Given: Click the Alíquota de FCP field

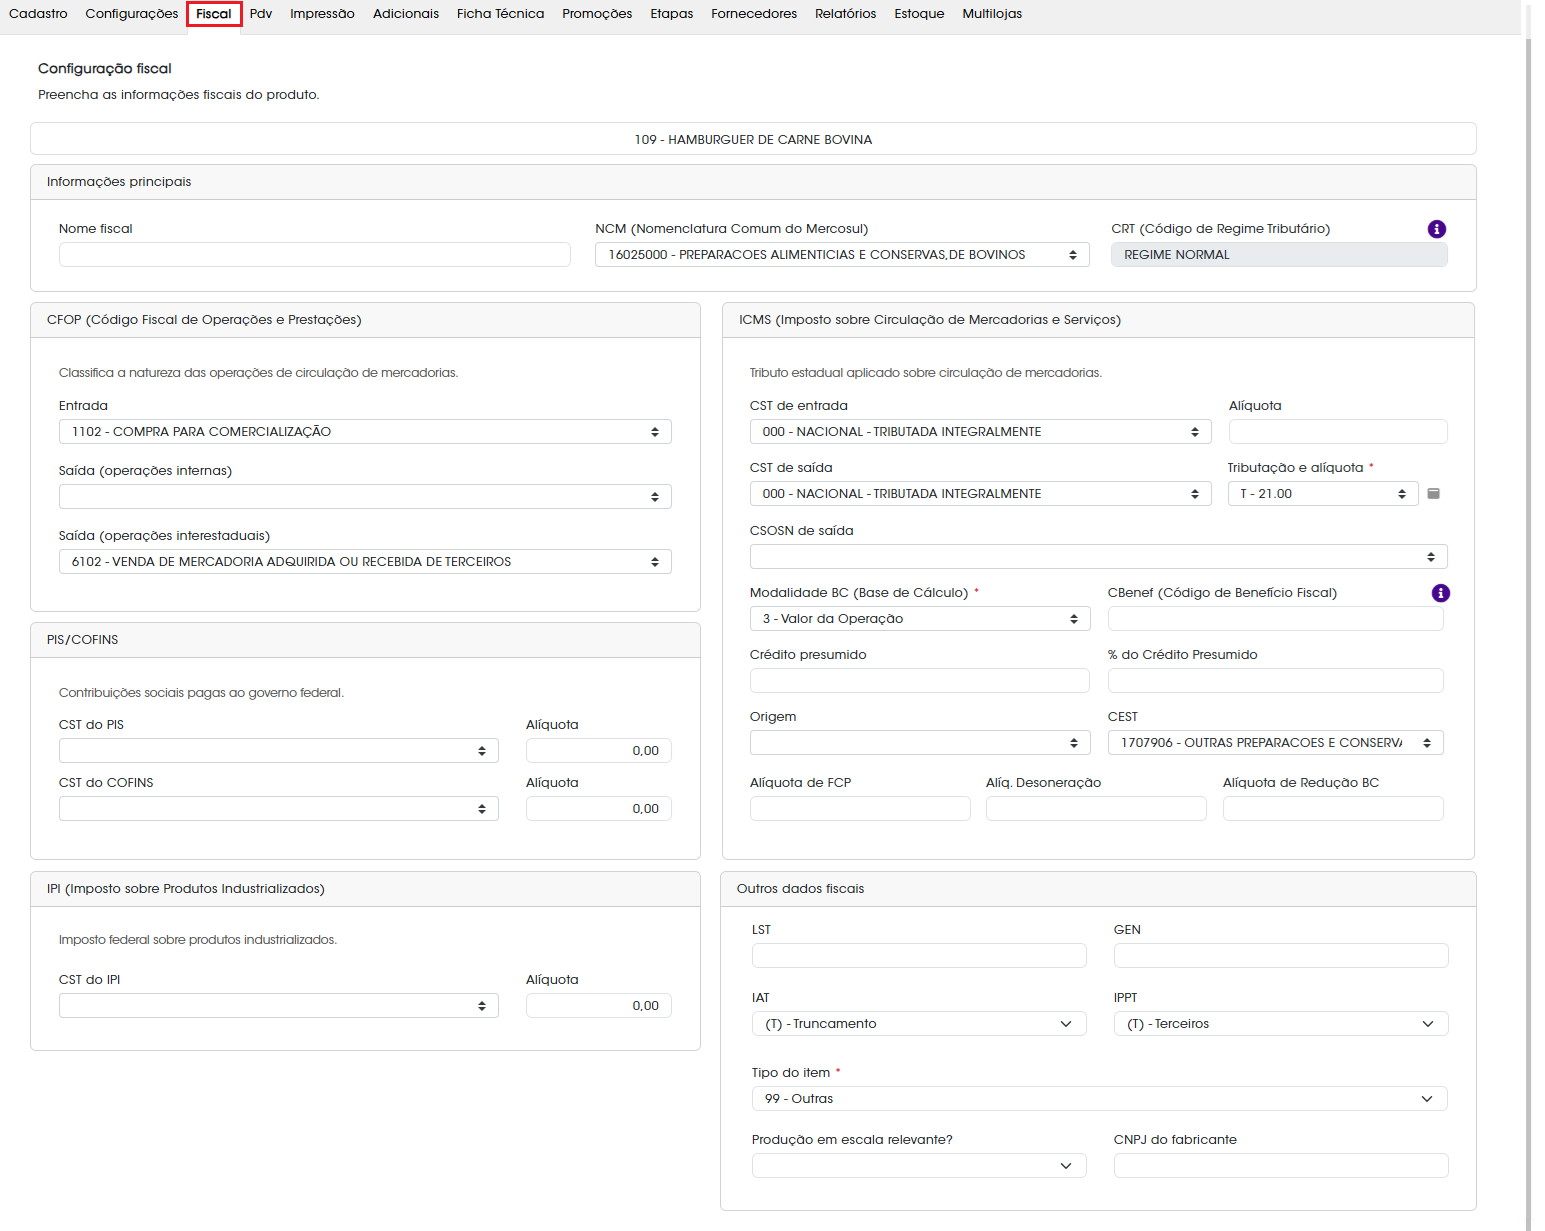Looking at the screenshot, I should (x=860, y=809).
